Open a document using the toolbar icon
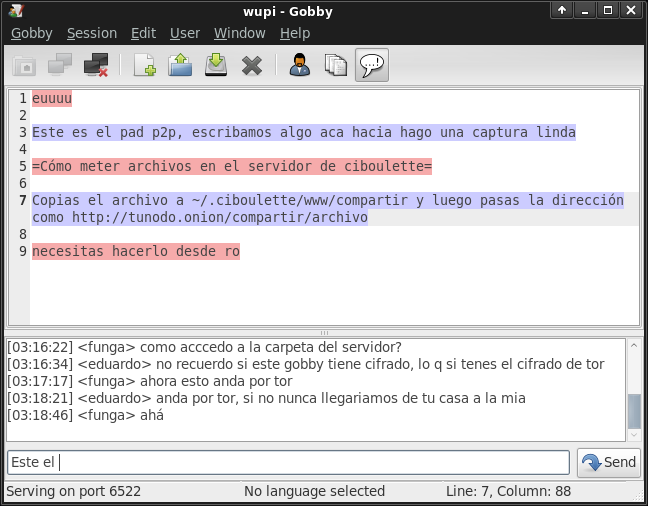The height and width of the screenshot is (506, 648). tap(180, 66)
